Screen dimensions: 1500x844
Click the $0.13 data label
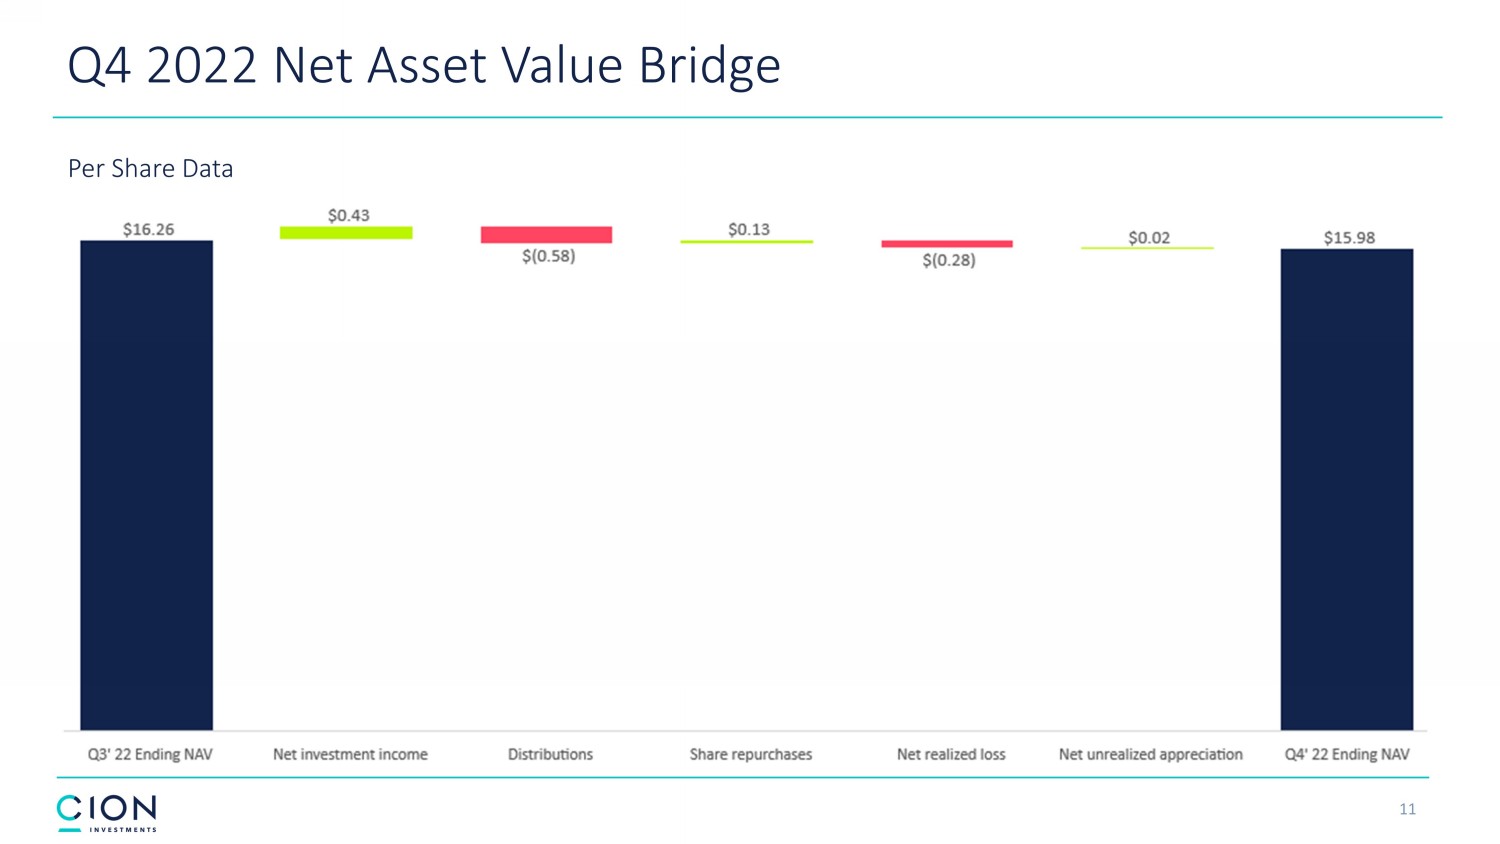coord(748,229)
